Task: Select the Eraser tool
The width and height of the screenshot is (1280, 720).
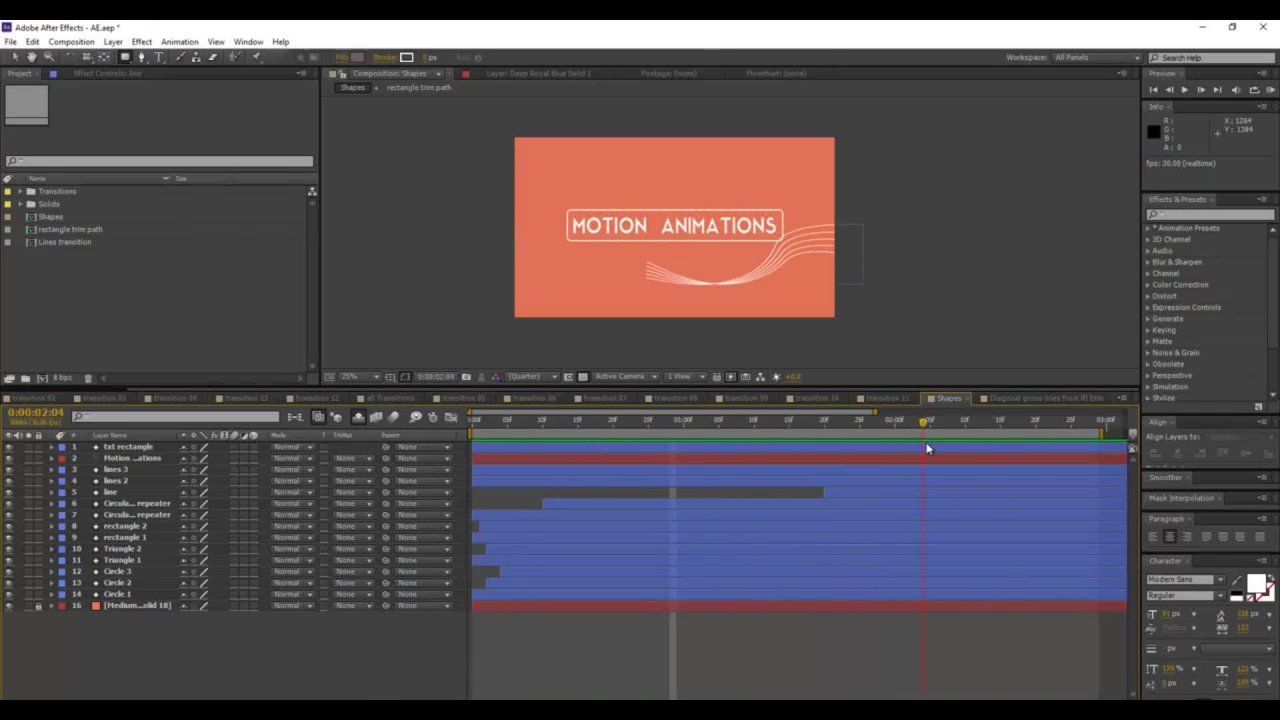Action: [212, 57]
